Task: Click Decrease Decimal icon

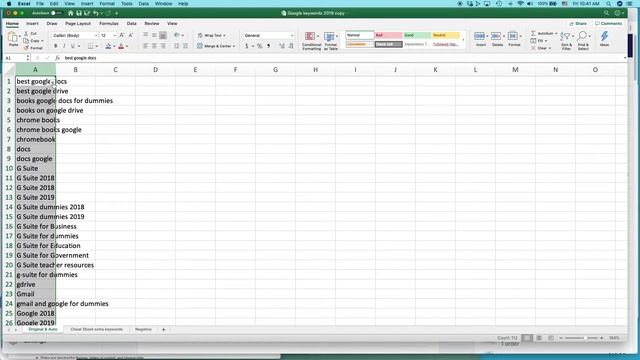Action: tap(291, 46)
